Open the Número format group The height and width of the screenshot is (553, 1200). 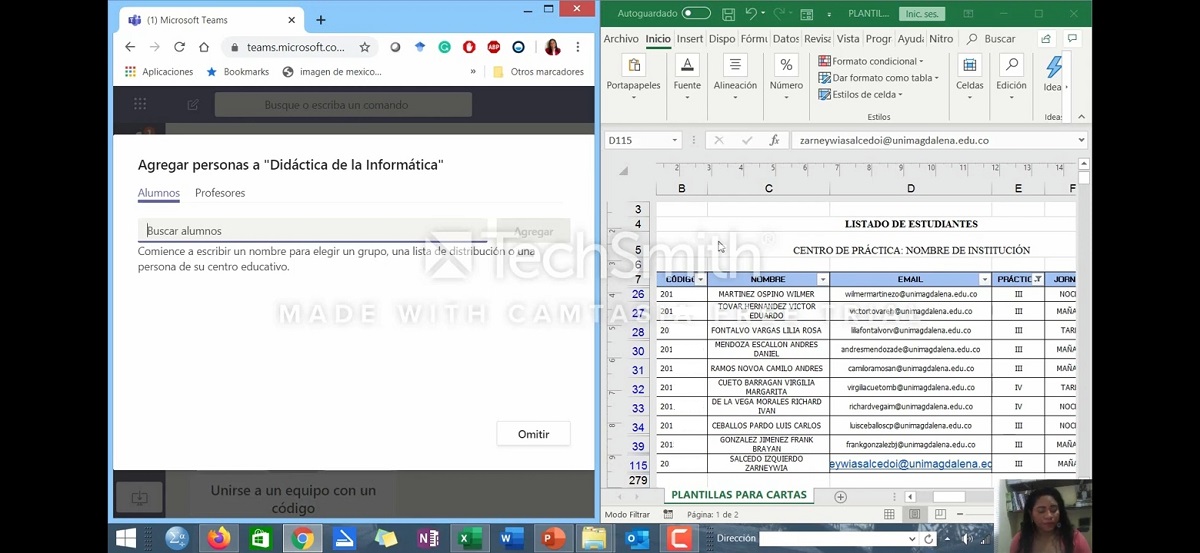pos(786,76)
